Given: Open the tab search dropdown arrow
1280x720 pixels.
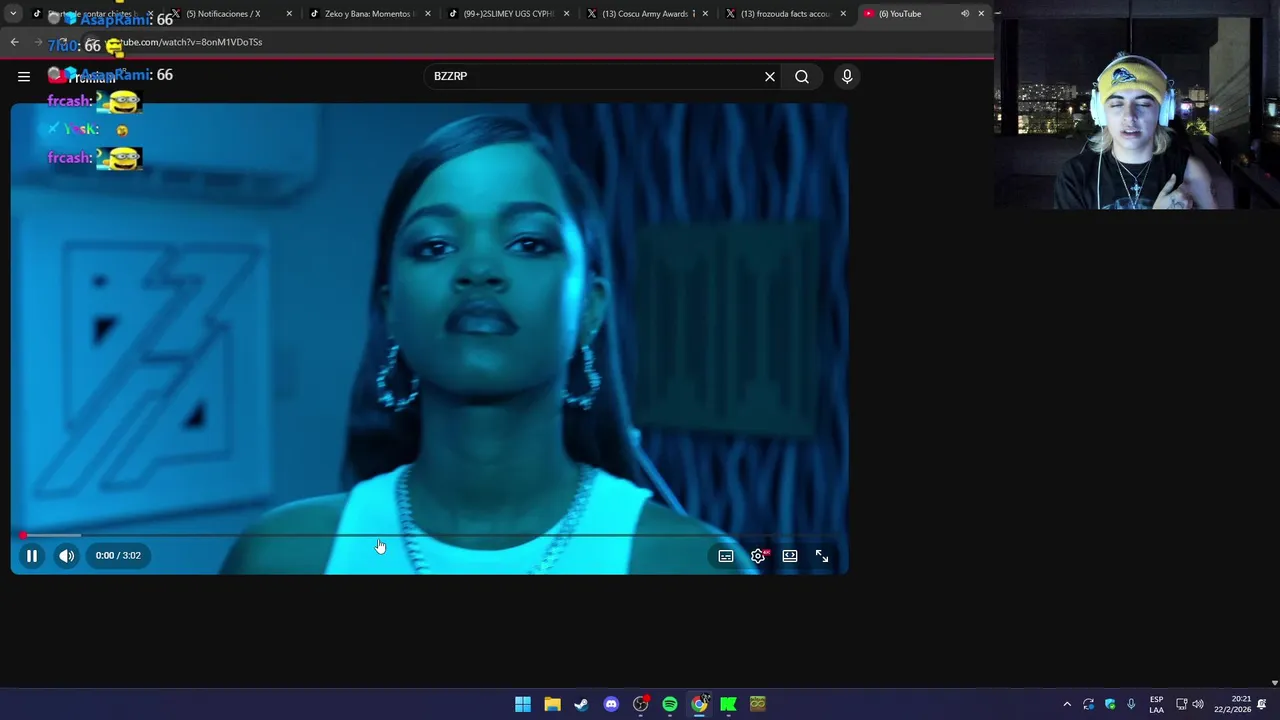Looking at the screenshot, I should 13,14.
